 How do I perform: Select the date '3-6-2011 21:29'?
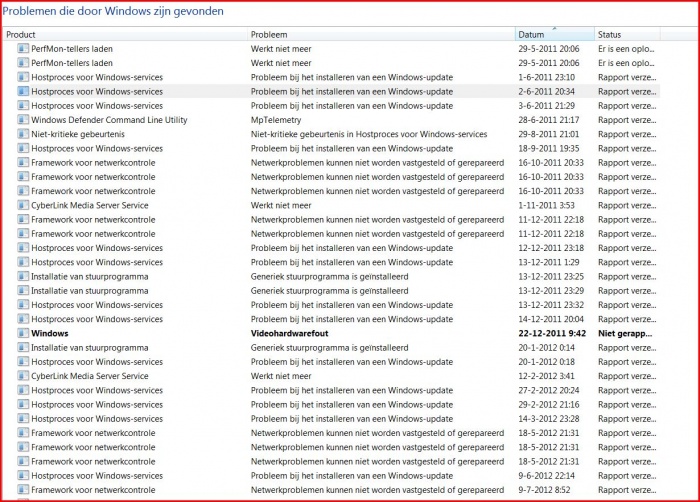[546, 105]
